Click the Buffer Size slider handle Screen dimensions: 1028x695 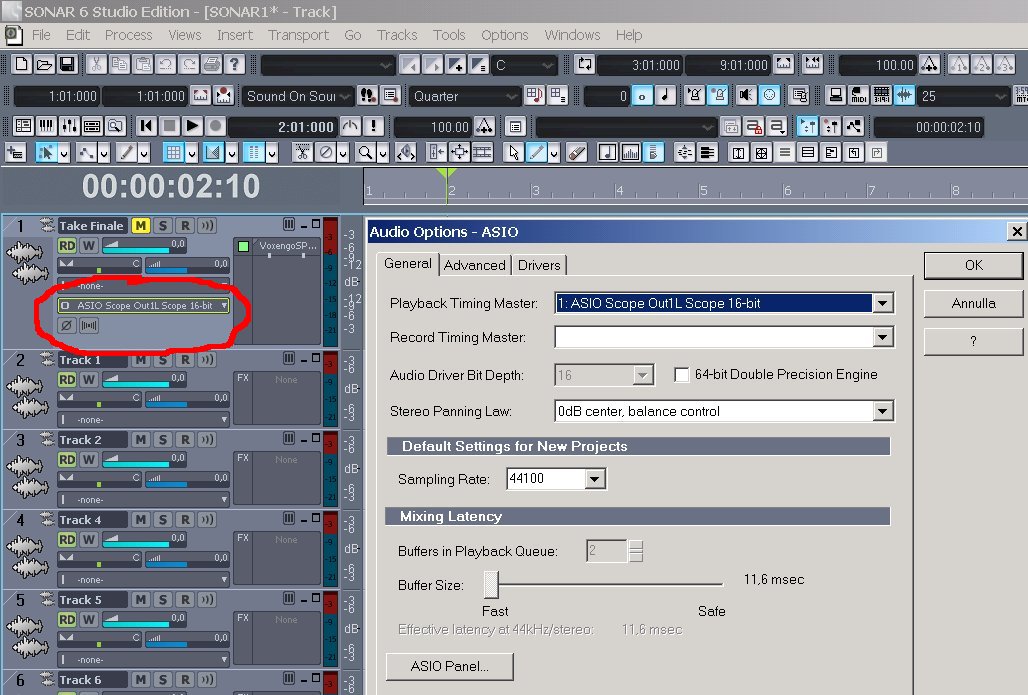pyautogui.click(x=491, y=584)
